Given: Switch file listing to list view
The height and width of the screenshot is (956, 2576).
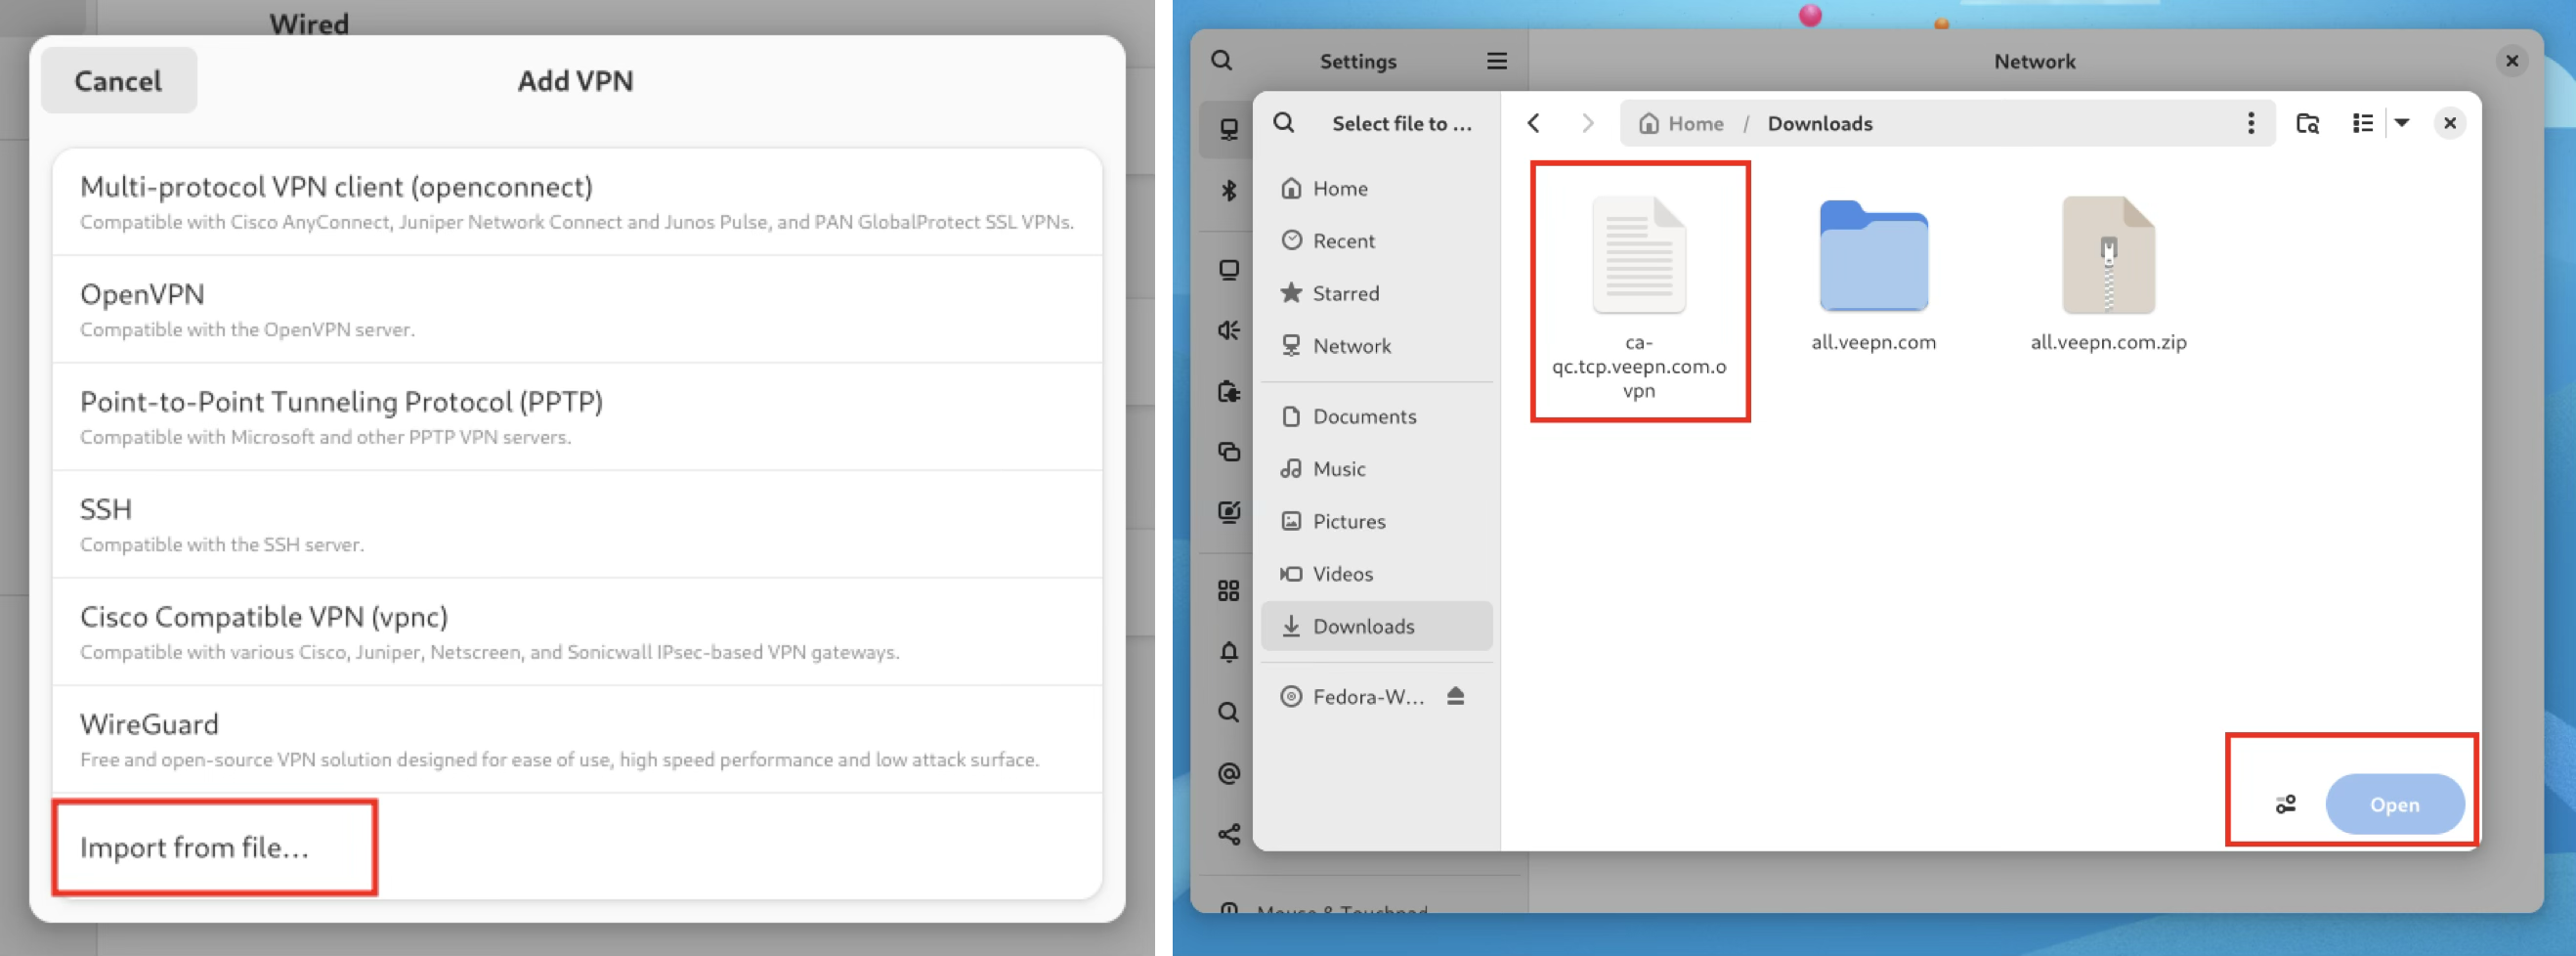Looking at the screenshot, I should pos(2363,123).
